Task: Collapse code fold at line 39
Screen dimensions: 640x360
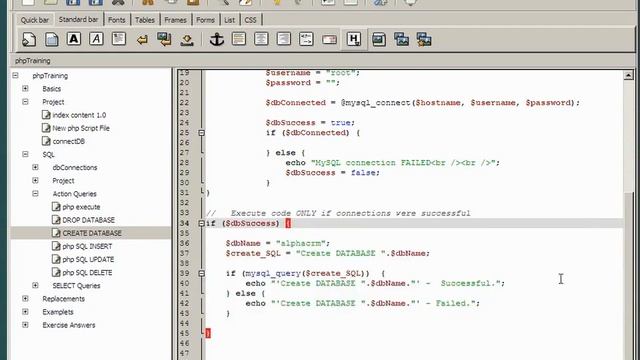Action: pyautogui.click(x=201, y=273)
